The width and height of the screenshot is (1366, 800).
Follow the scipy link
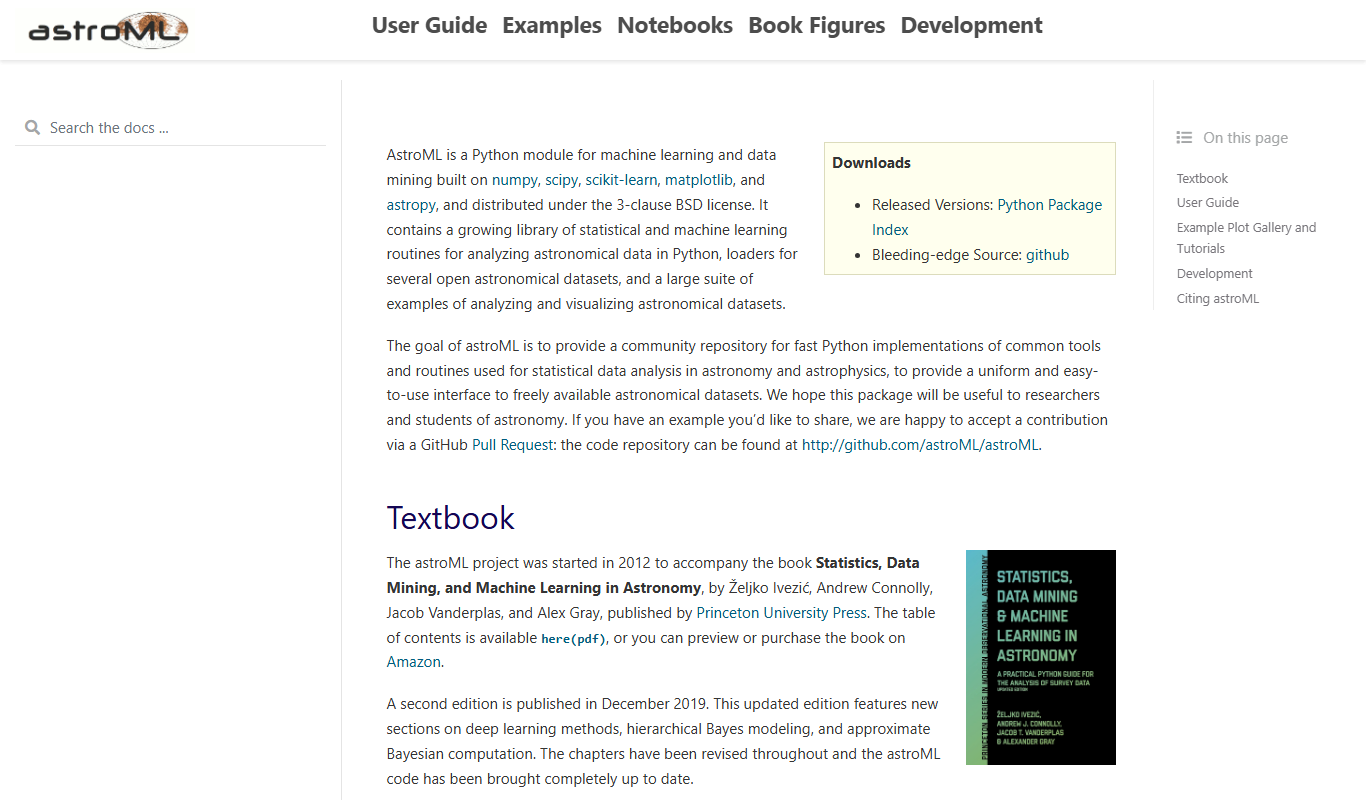[x=561, y=180]
